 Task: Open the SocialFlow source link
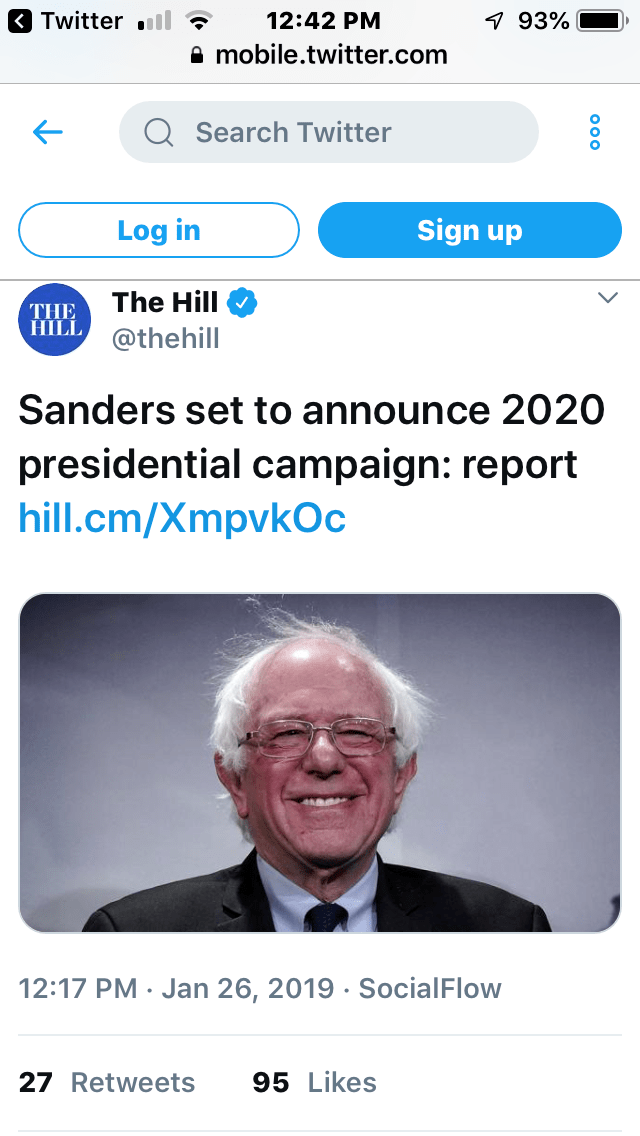(x=430, y=989)
